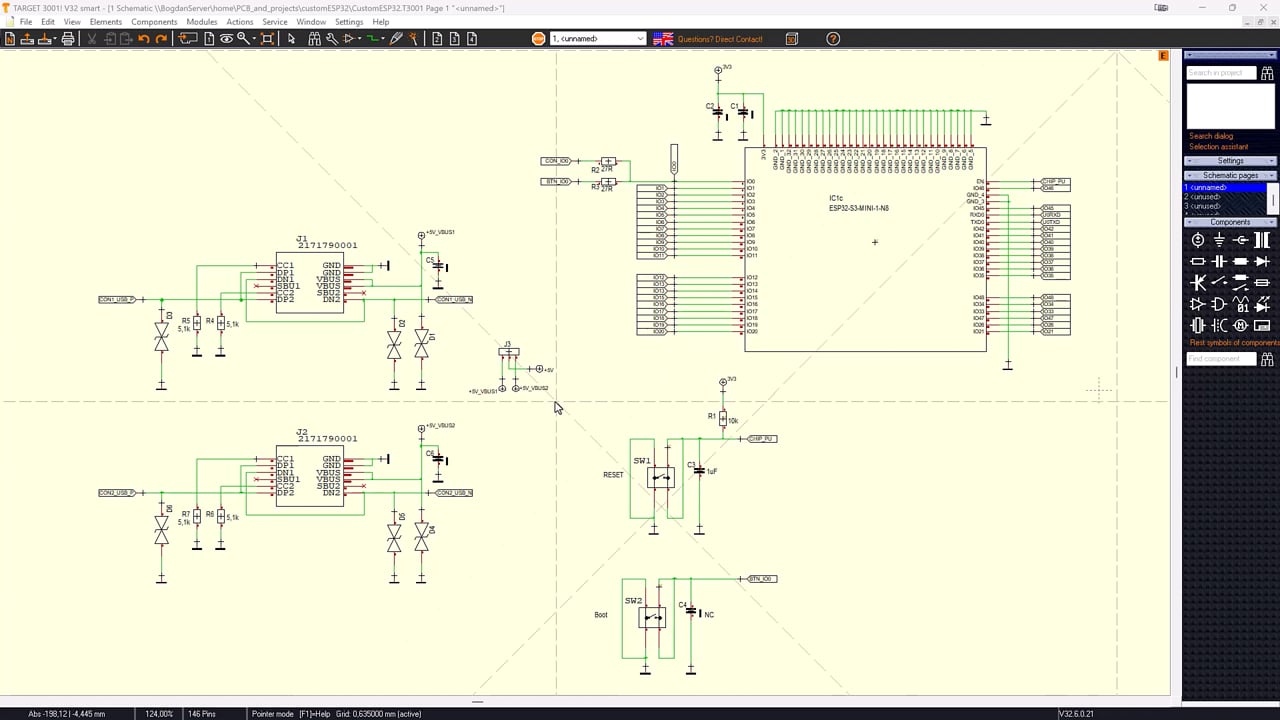Choose the motor symbol in Components palette

tap(1240, 325)
